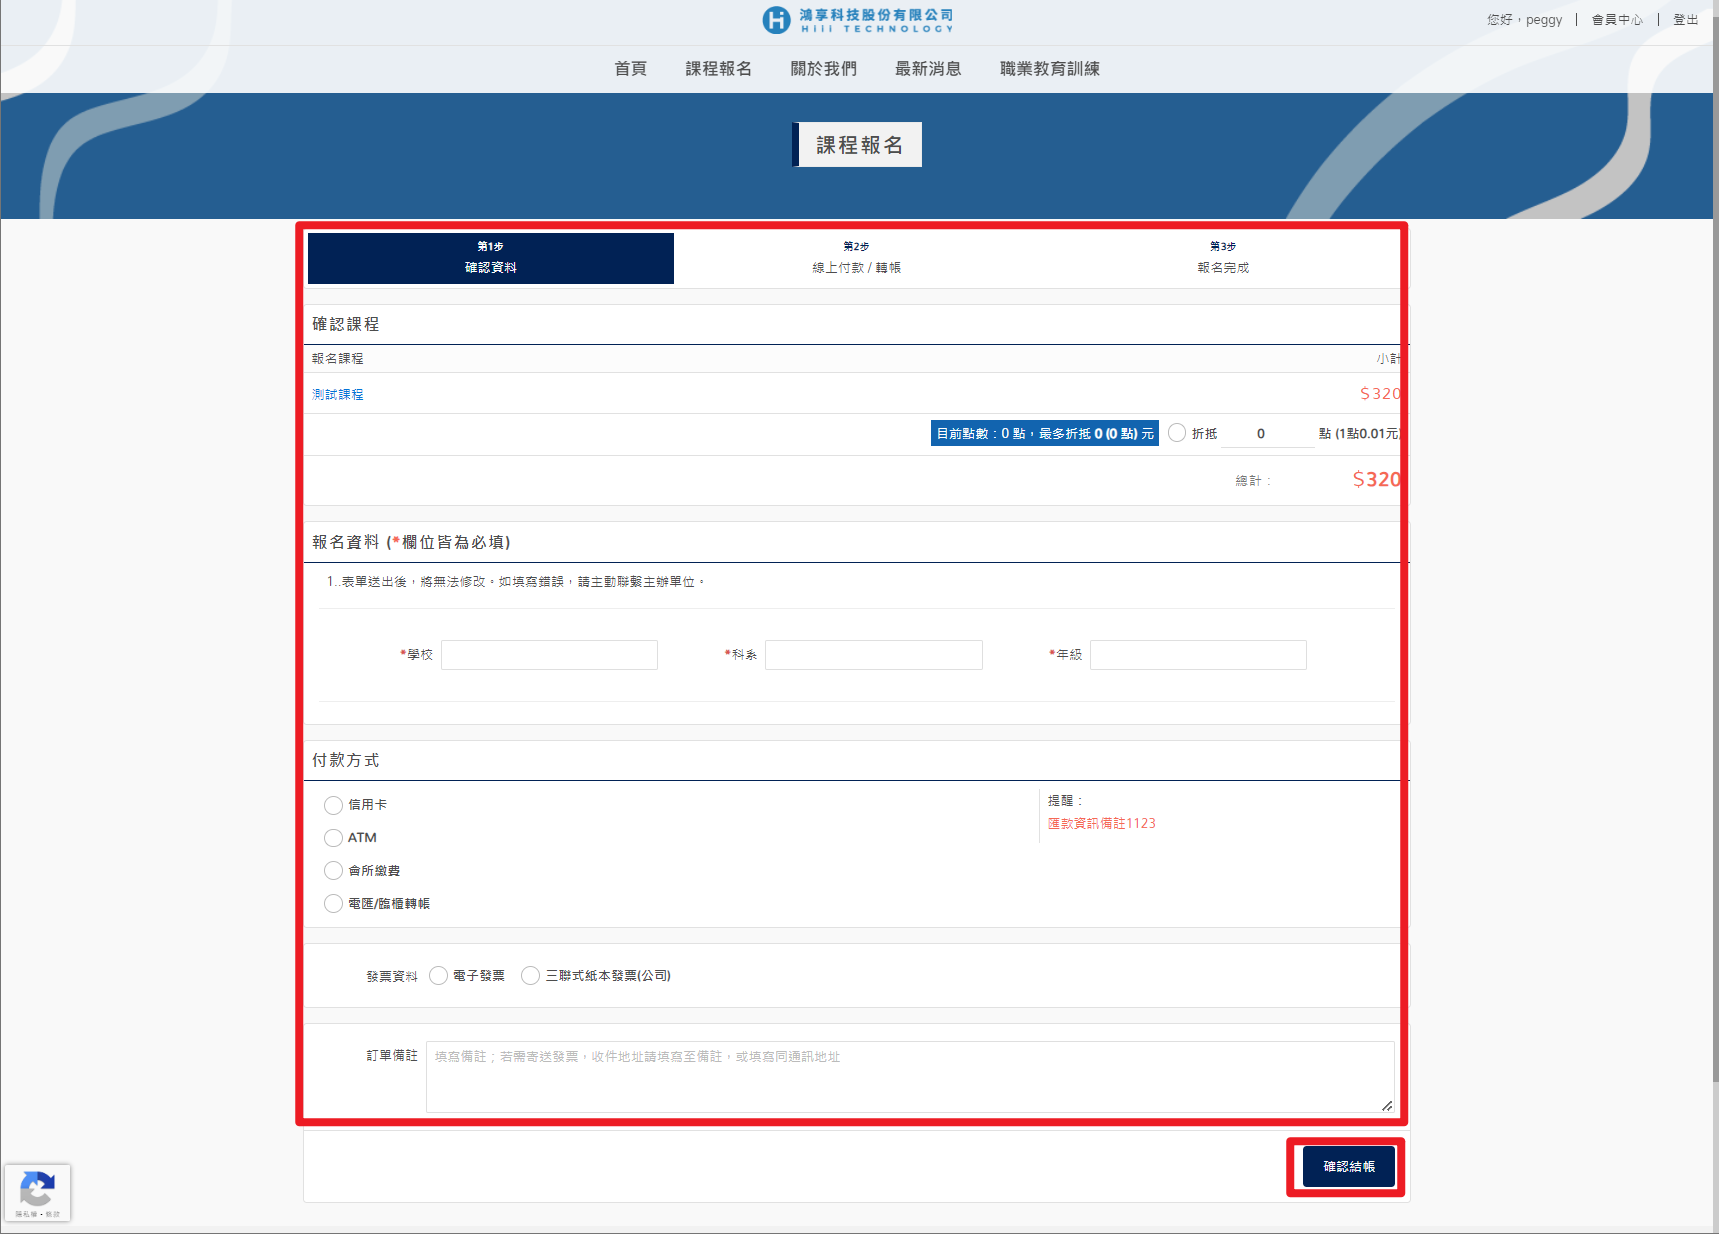1719x1234 pixels.
Task: Select the 信用卡 payment option
Action: [334, 805]
